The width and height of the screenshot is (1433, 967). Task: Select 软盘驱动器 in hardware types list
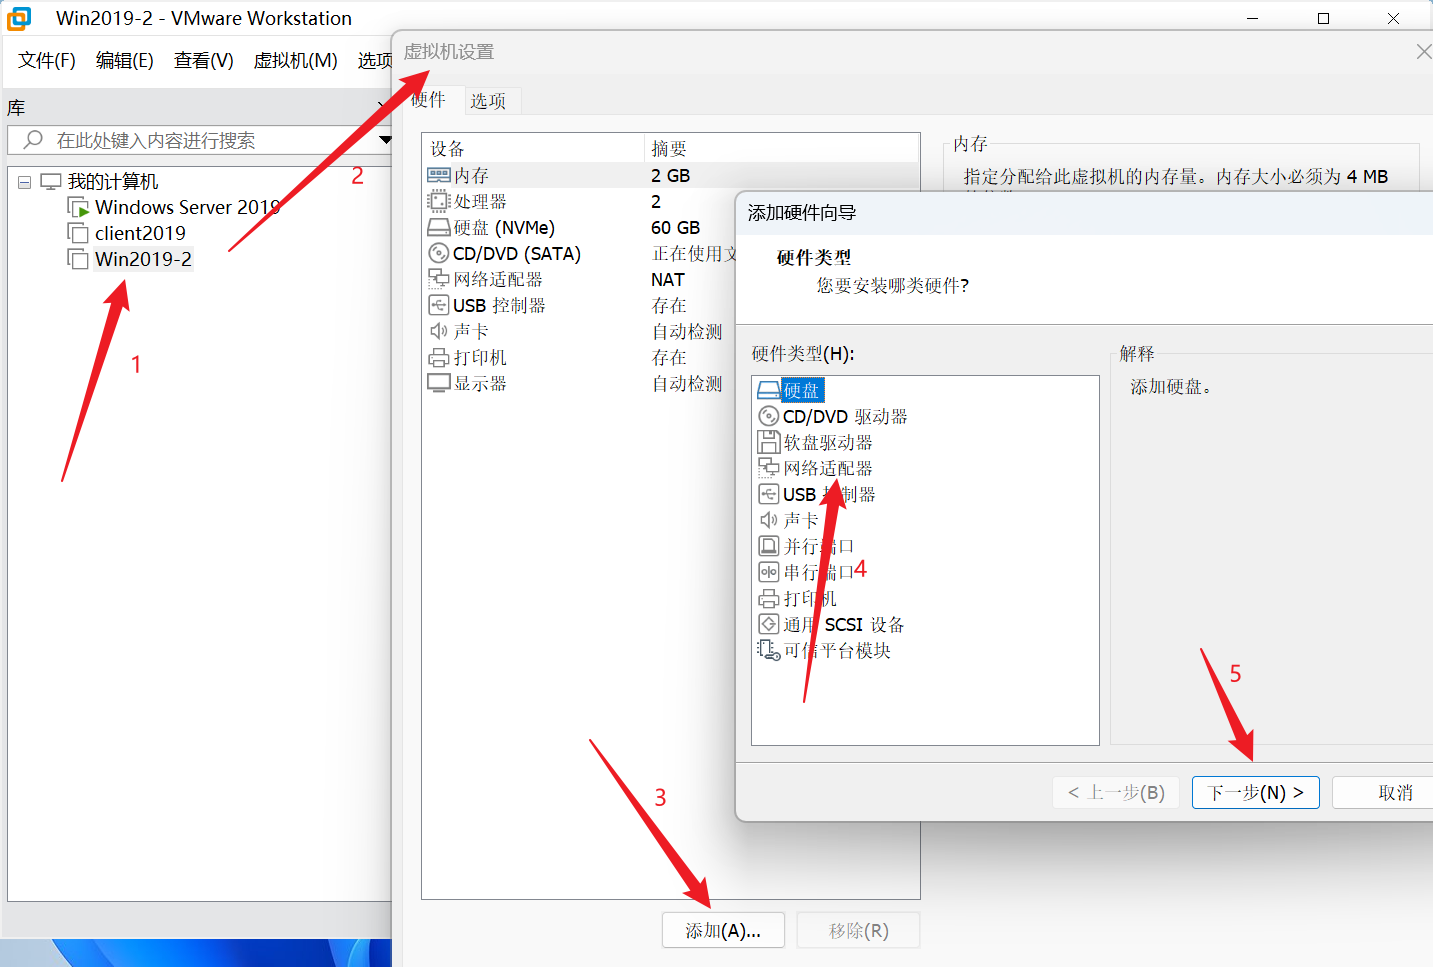point(828,442)
